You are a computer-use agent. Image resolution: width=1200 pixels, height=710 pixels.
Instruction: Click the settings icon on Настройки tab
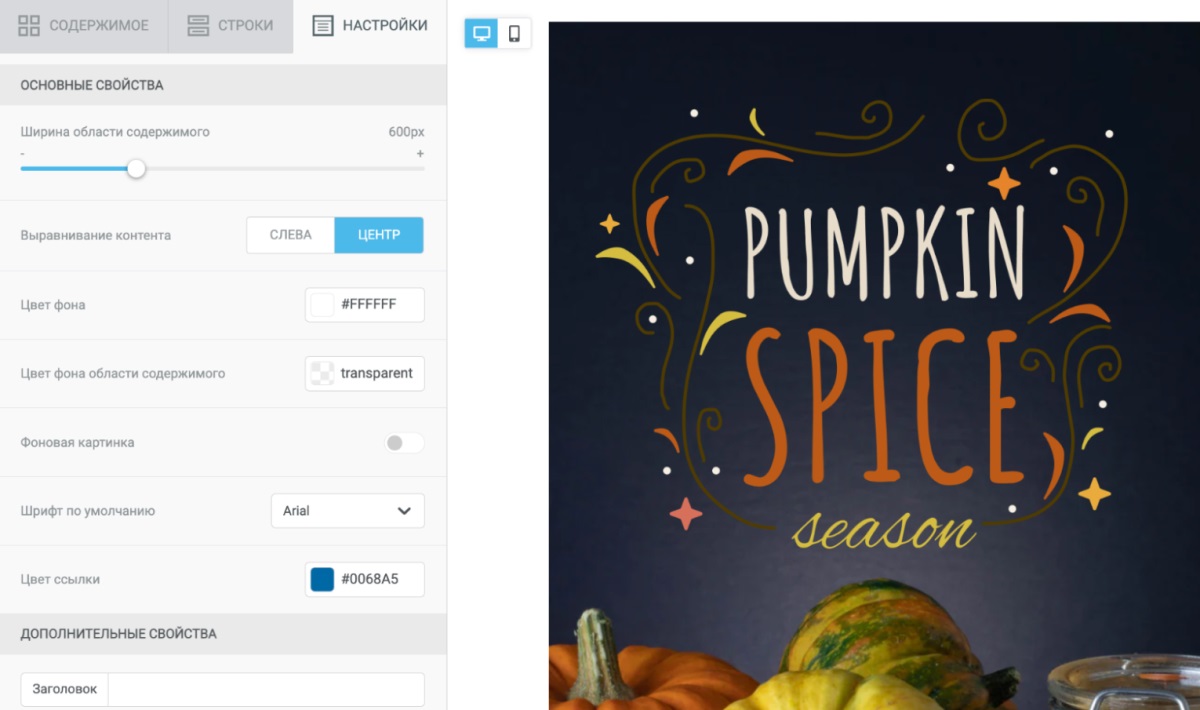click(x=322, y=26)
